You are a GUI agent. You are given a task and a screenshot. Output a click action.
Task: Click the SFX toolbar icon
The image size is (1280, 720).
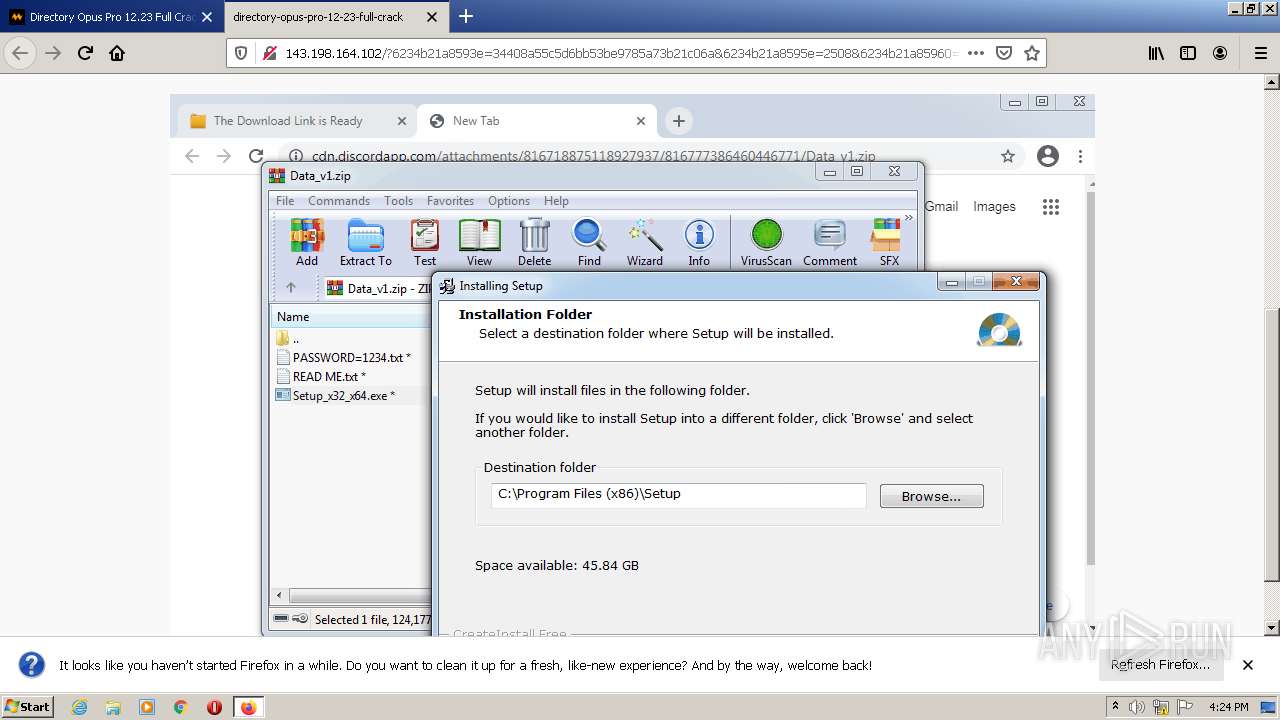coord(888,243)
